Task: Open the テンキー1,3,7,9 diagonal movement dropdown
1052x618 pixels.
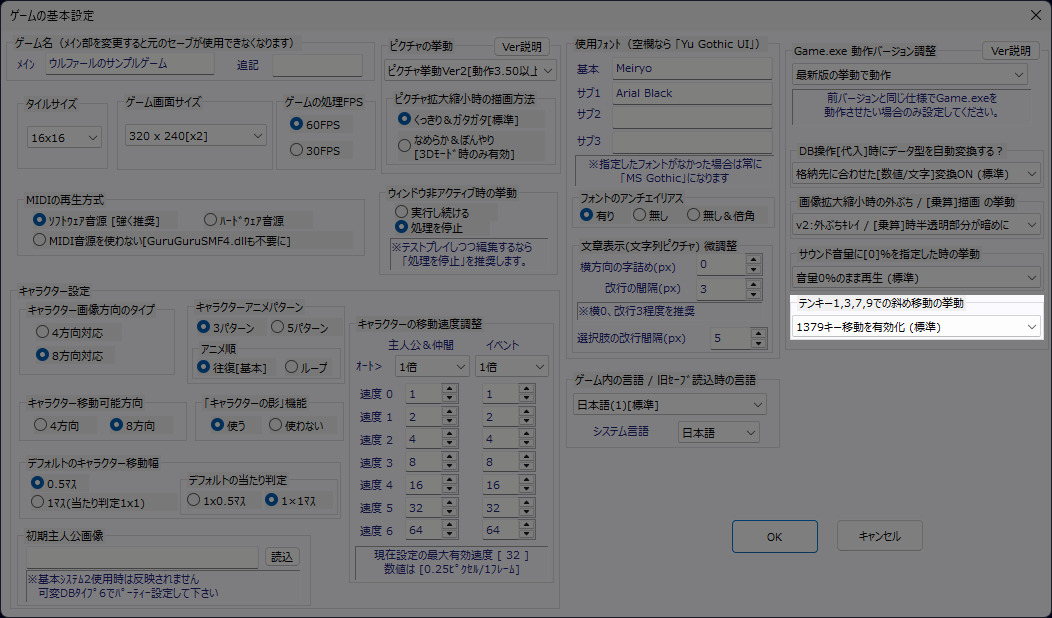Action: (x=915, y=326)
